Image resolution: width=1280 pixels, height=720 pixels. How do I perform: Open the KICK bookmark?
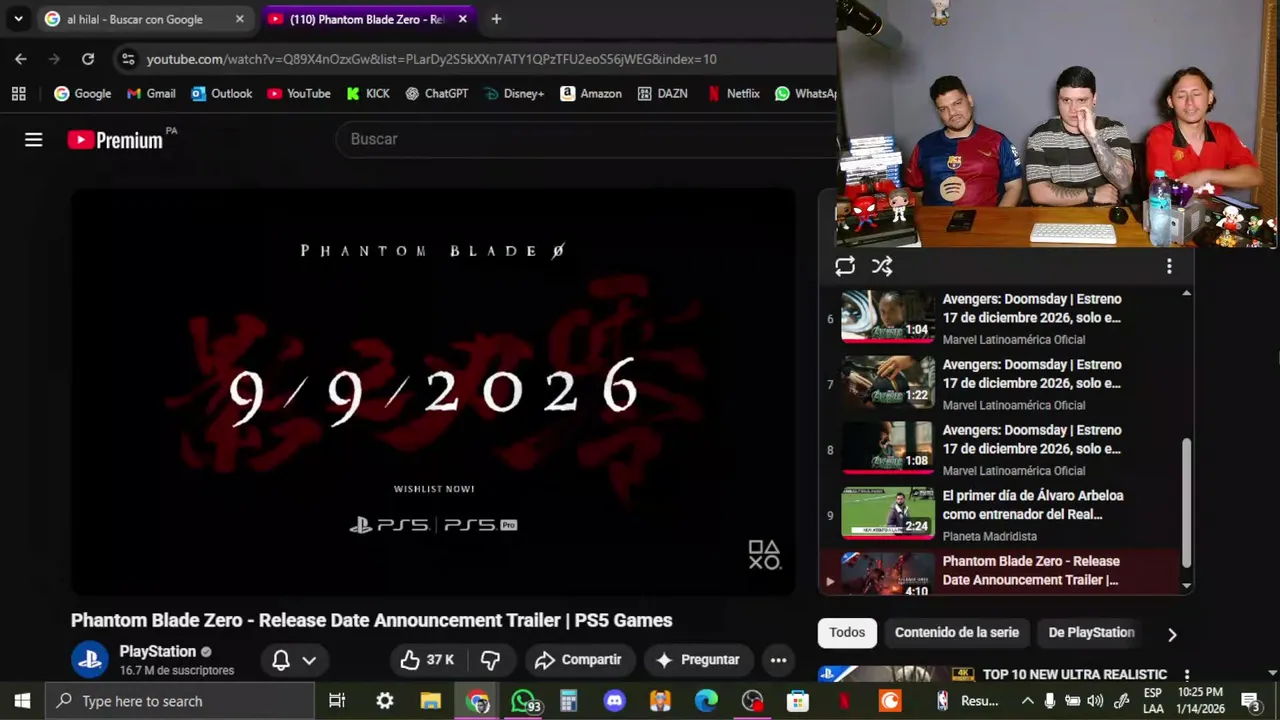coord(368,94)
